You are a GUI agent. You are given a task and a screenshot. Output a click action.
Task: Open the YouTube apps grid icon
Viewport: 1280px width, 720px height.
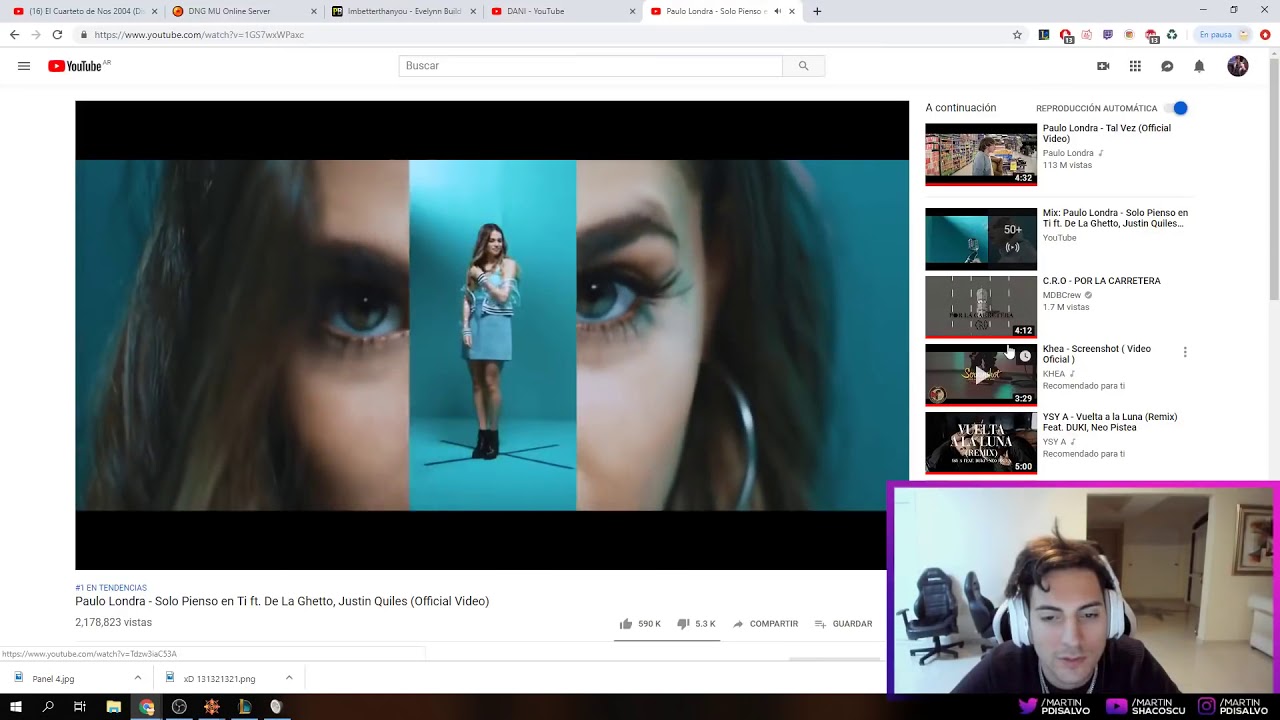point(1135,66)
